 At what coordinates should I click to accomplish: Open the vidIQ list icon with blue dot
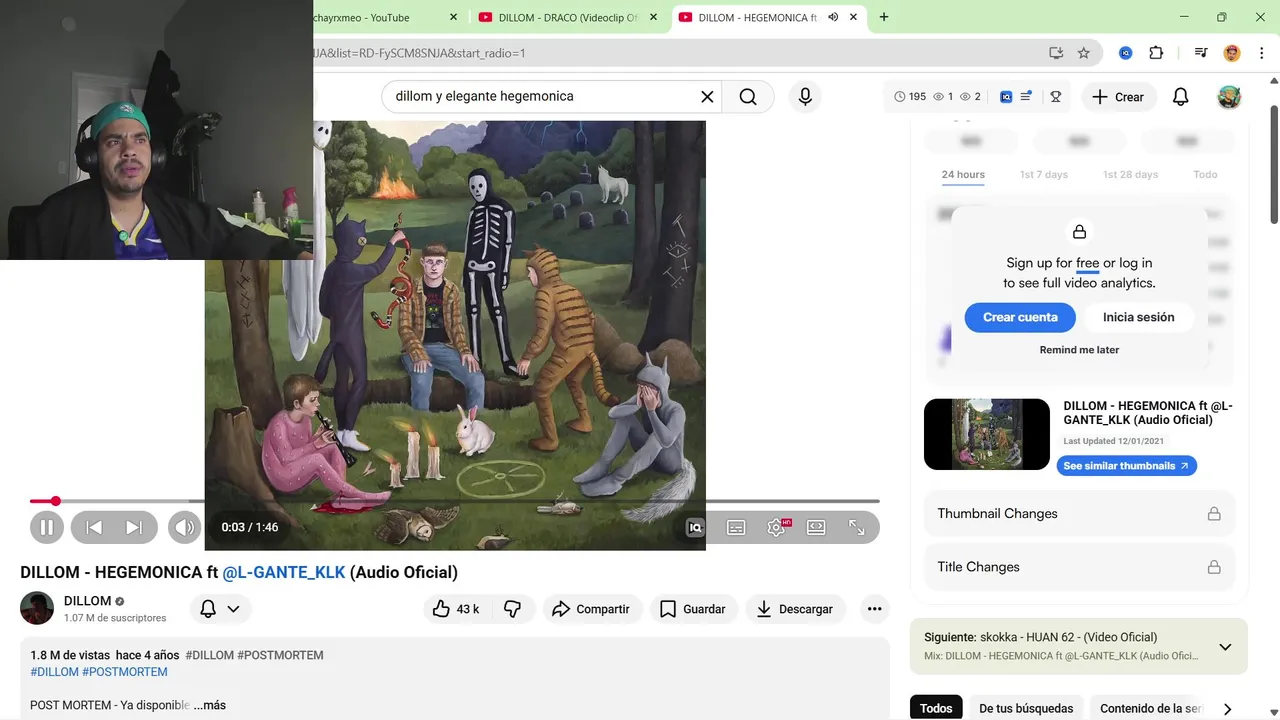pos(1026,97)
